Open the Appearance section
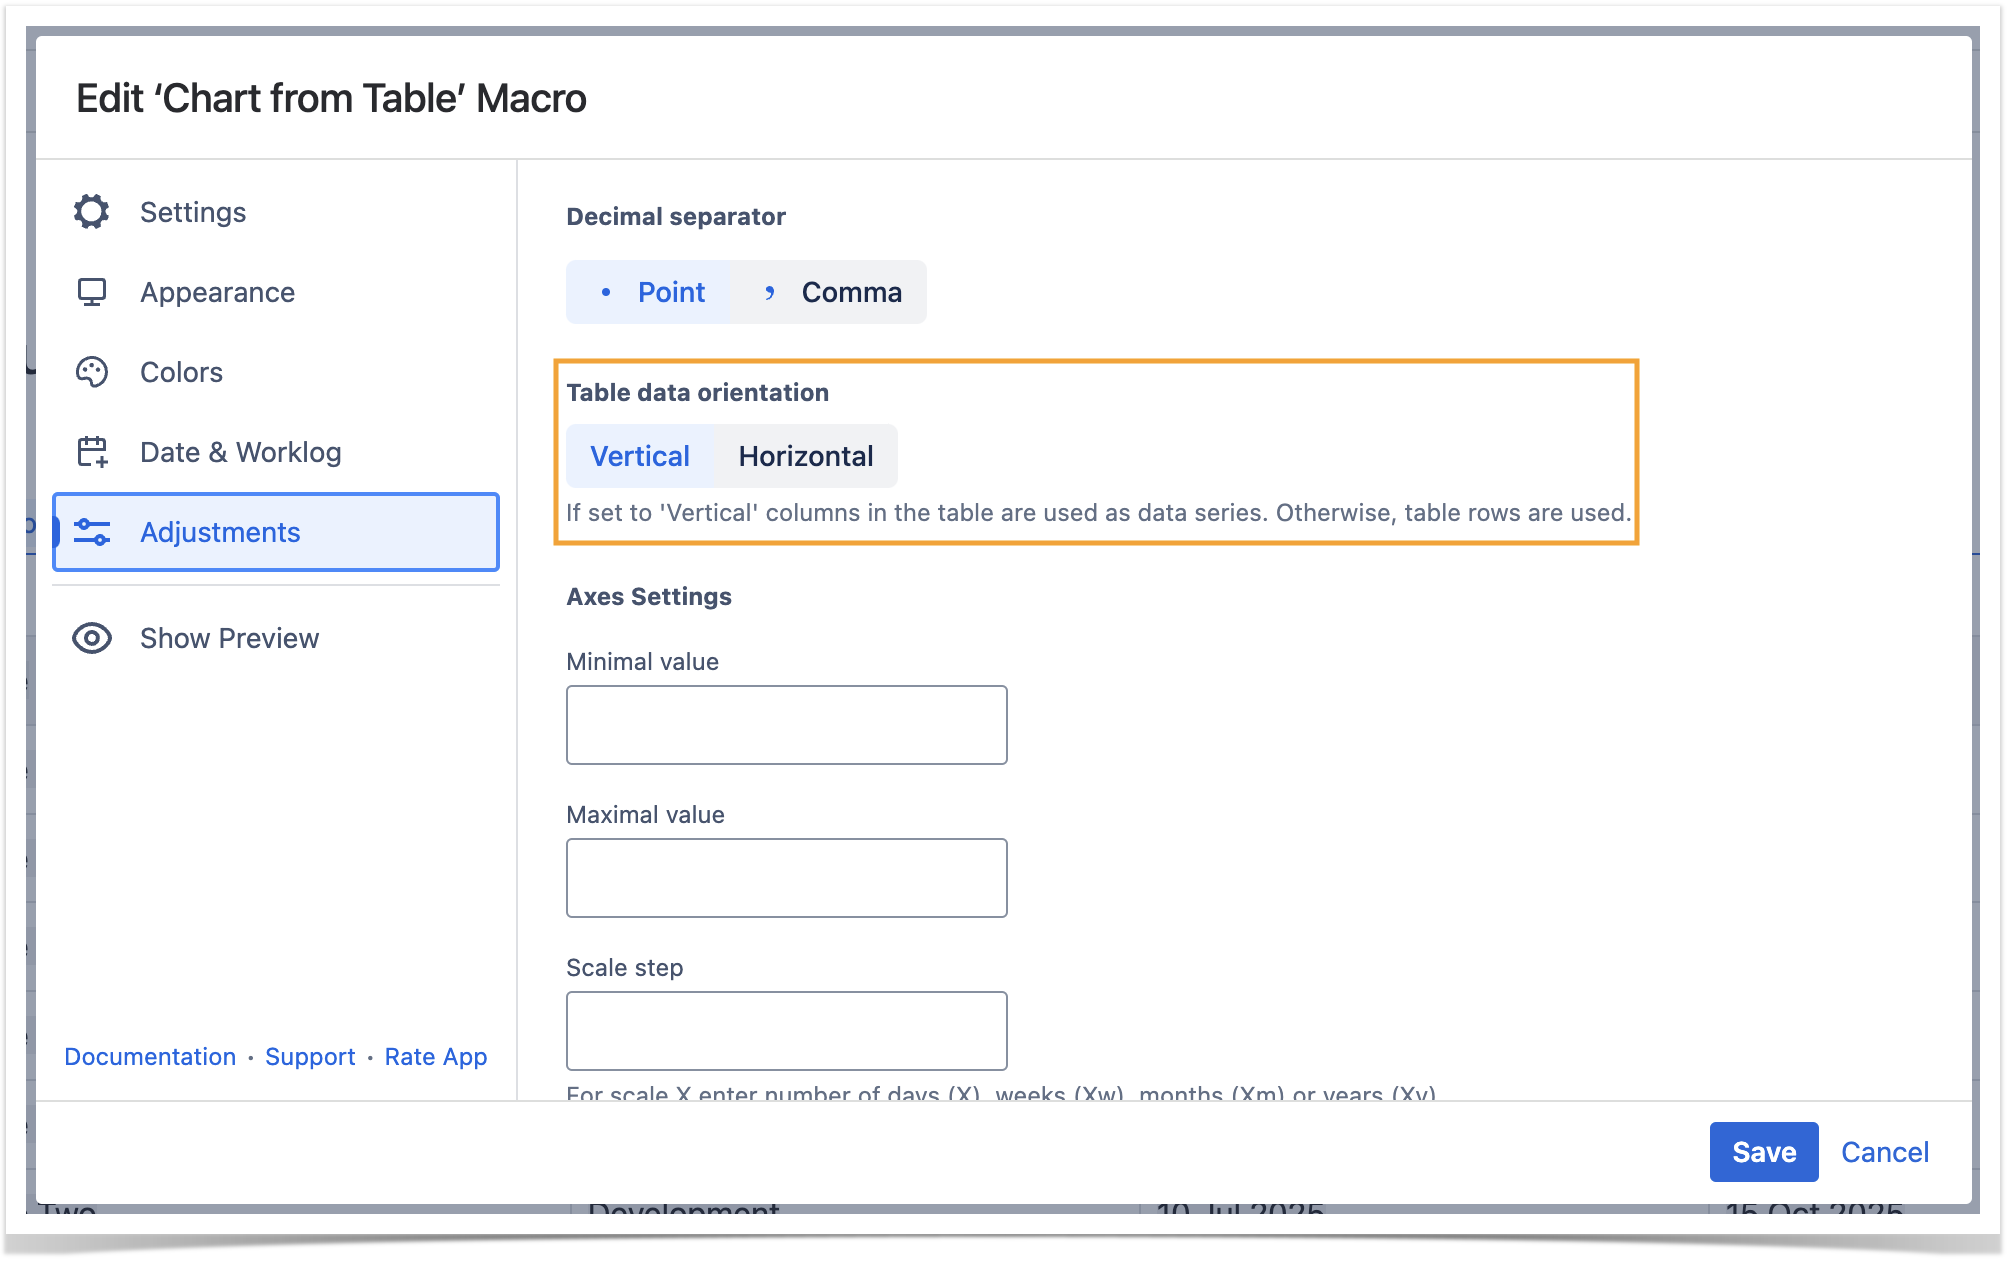2014x1263 pixels. point(217,292)
